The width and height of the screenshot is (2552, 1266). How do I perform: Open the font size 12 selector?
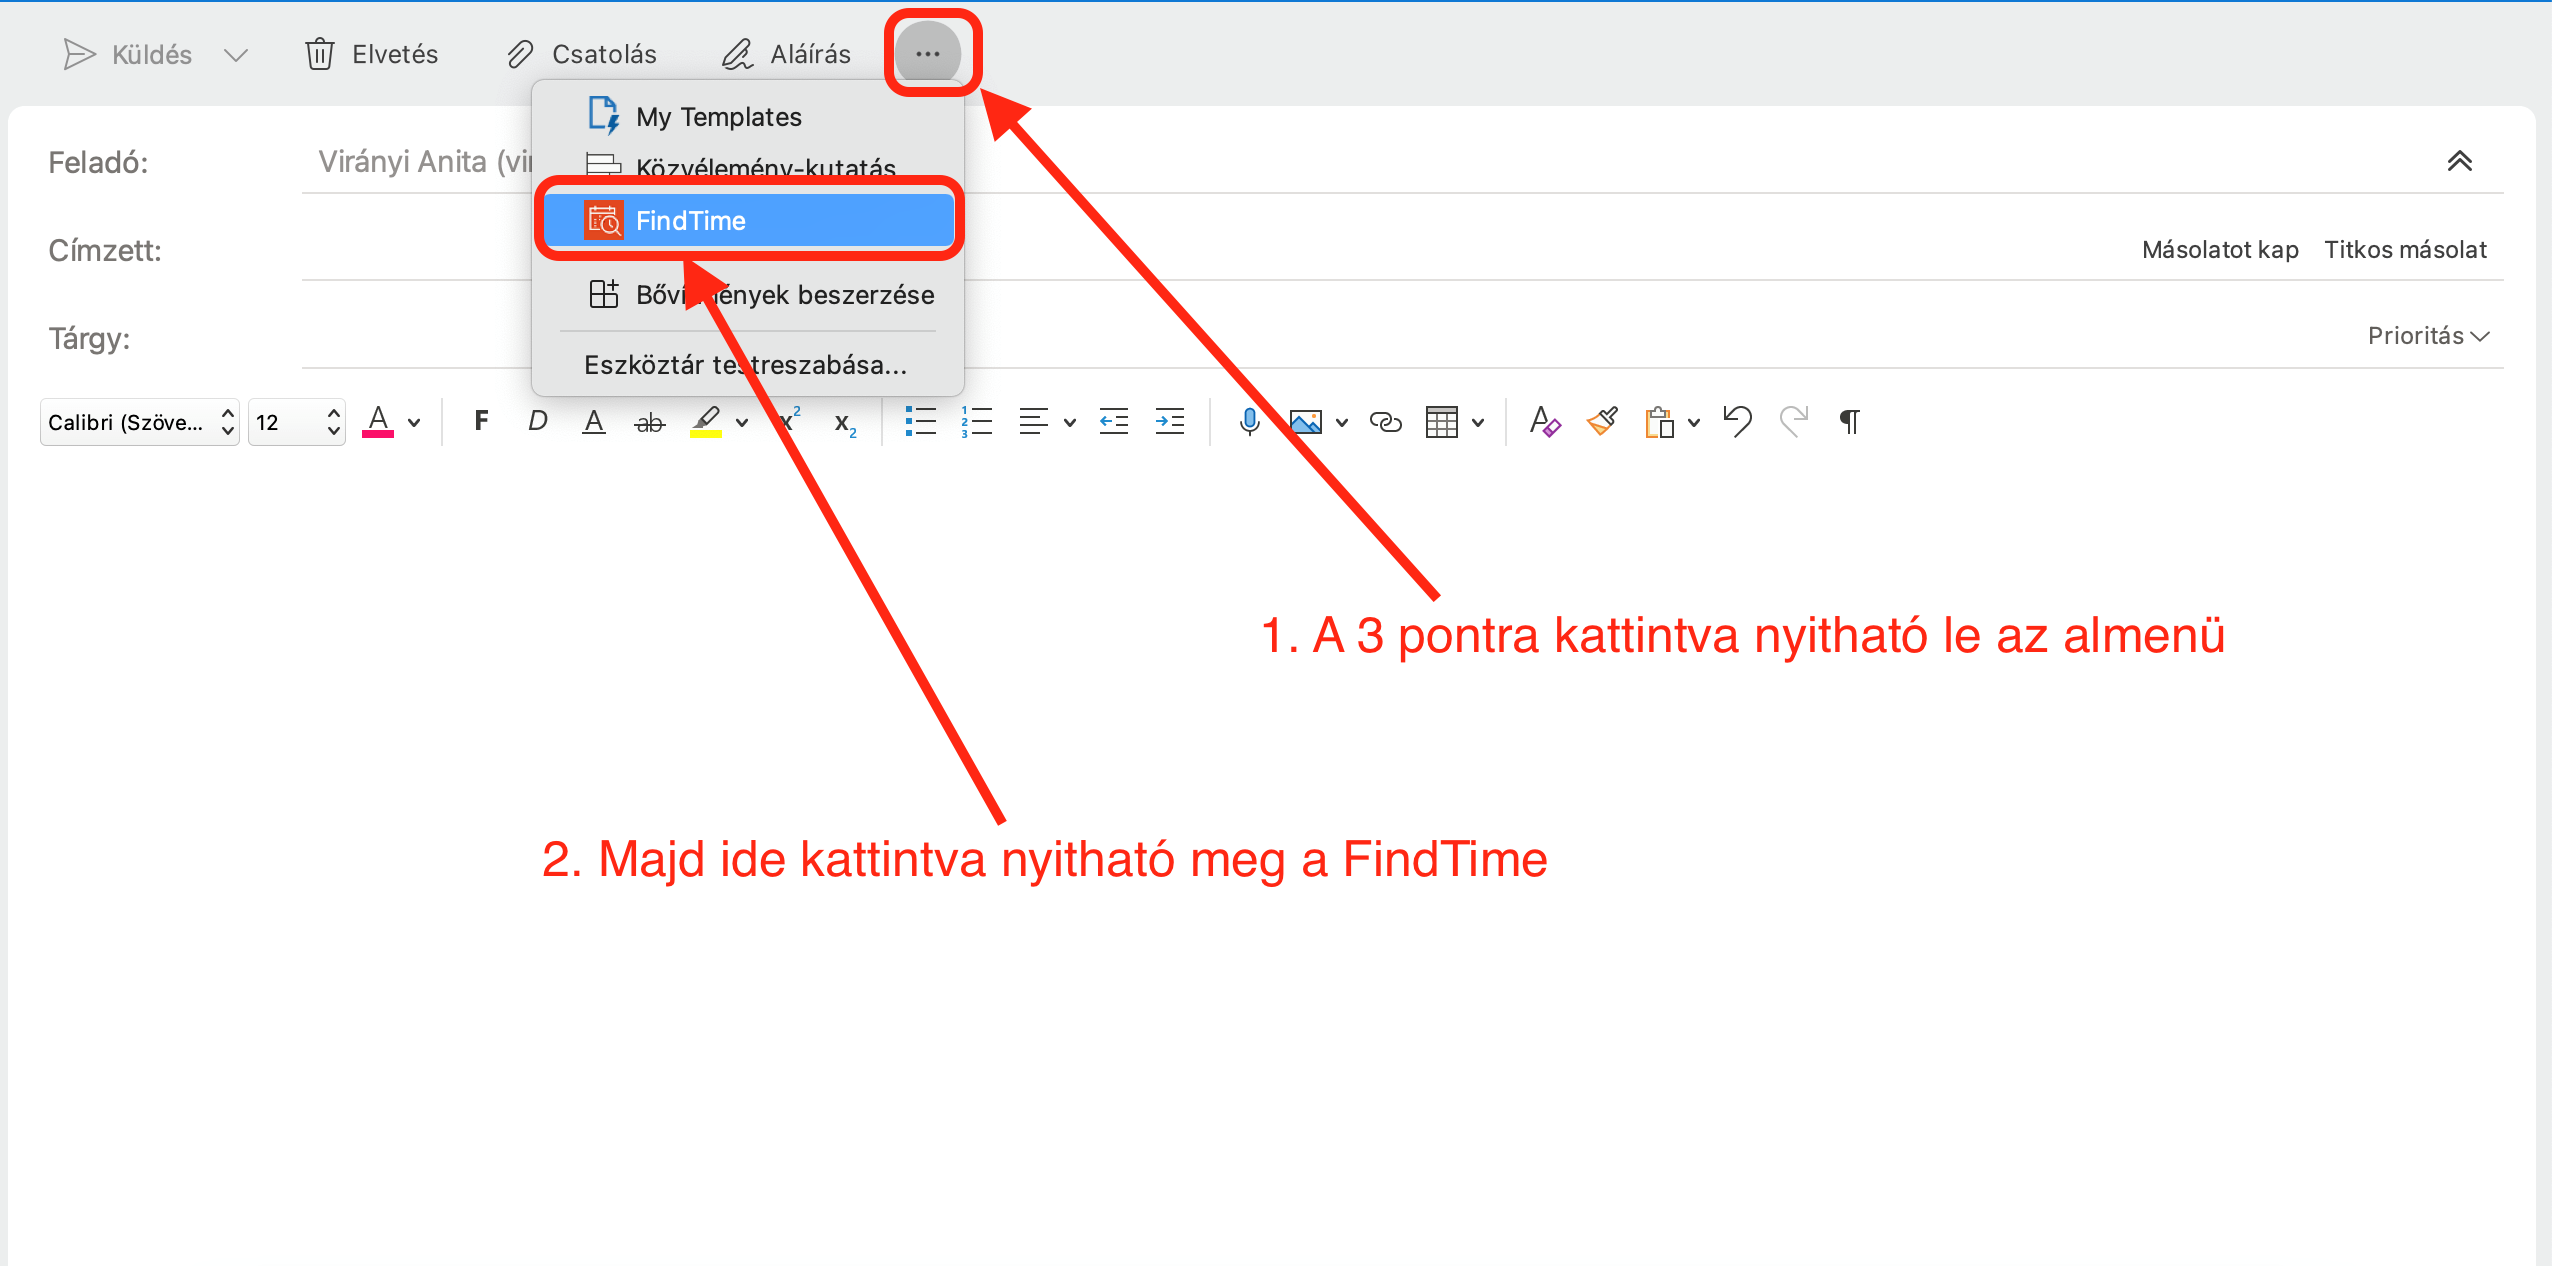[x=297, y=422]
